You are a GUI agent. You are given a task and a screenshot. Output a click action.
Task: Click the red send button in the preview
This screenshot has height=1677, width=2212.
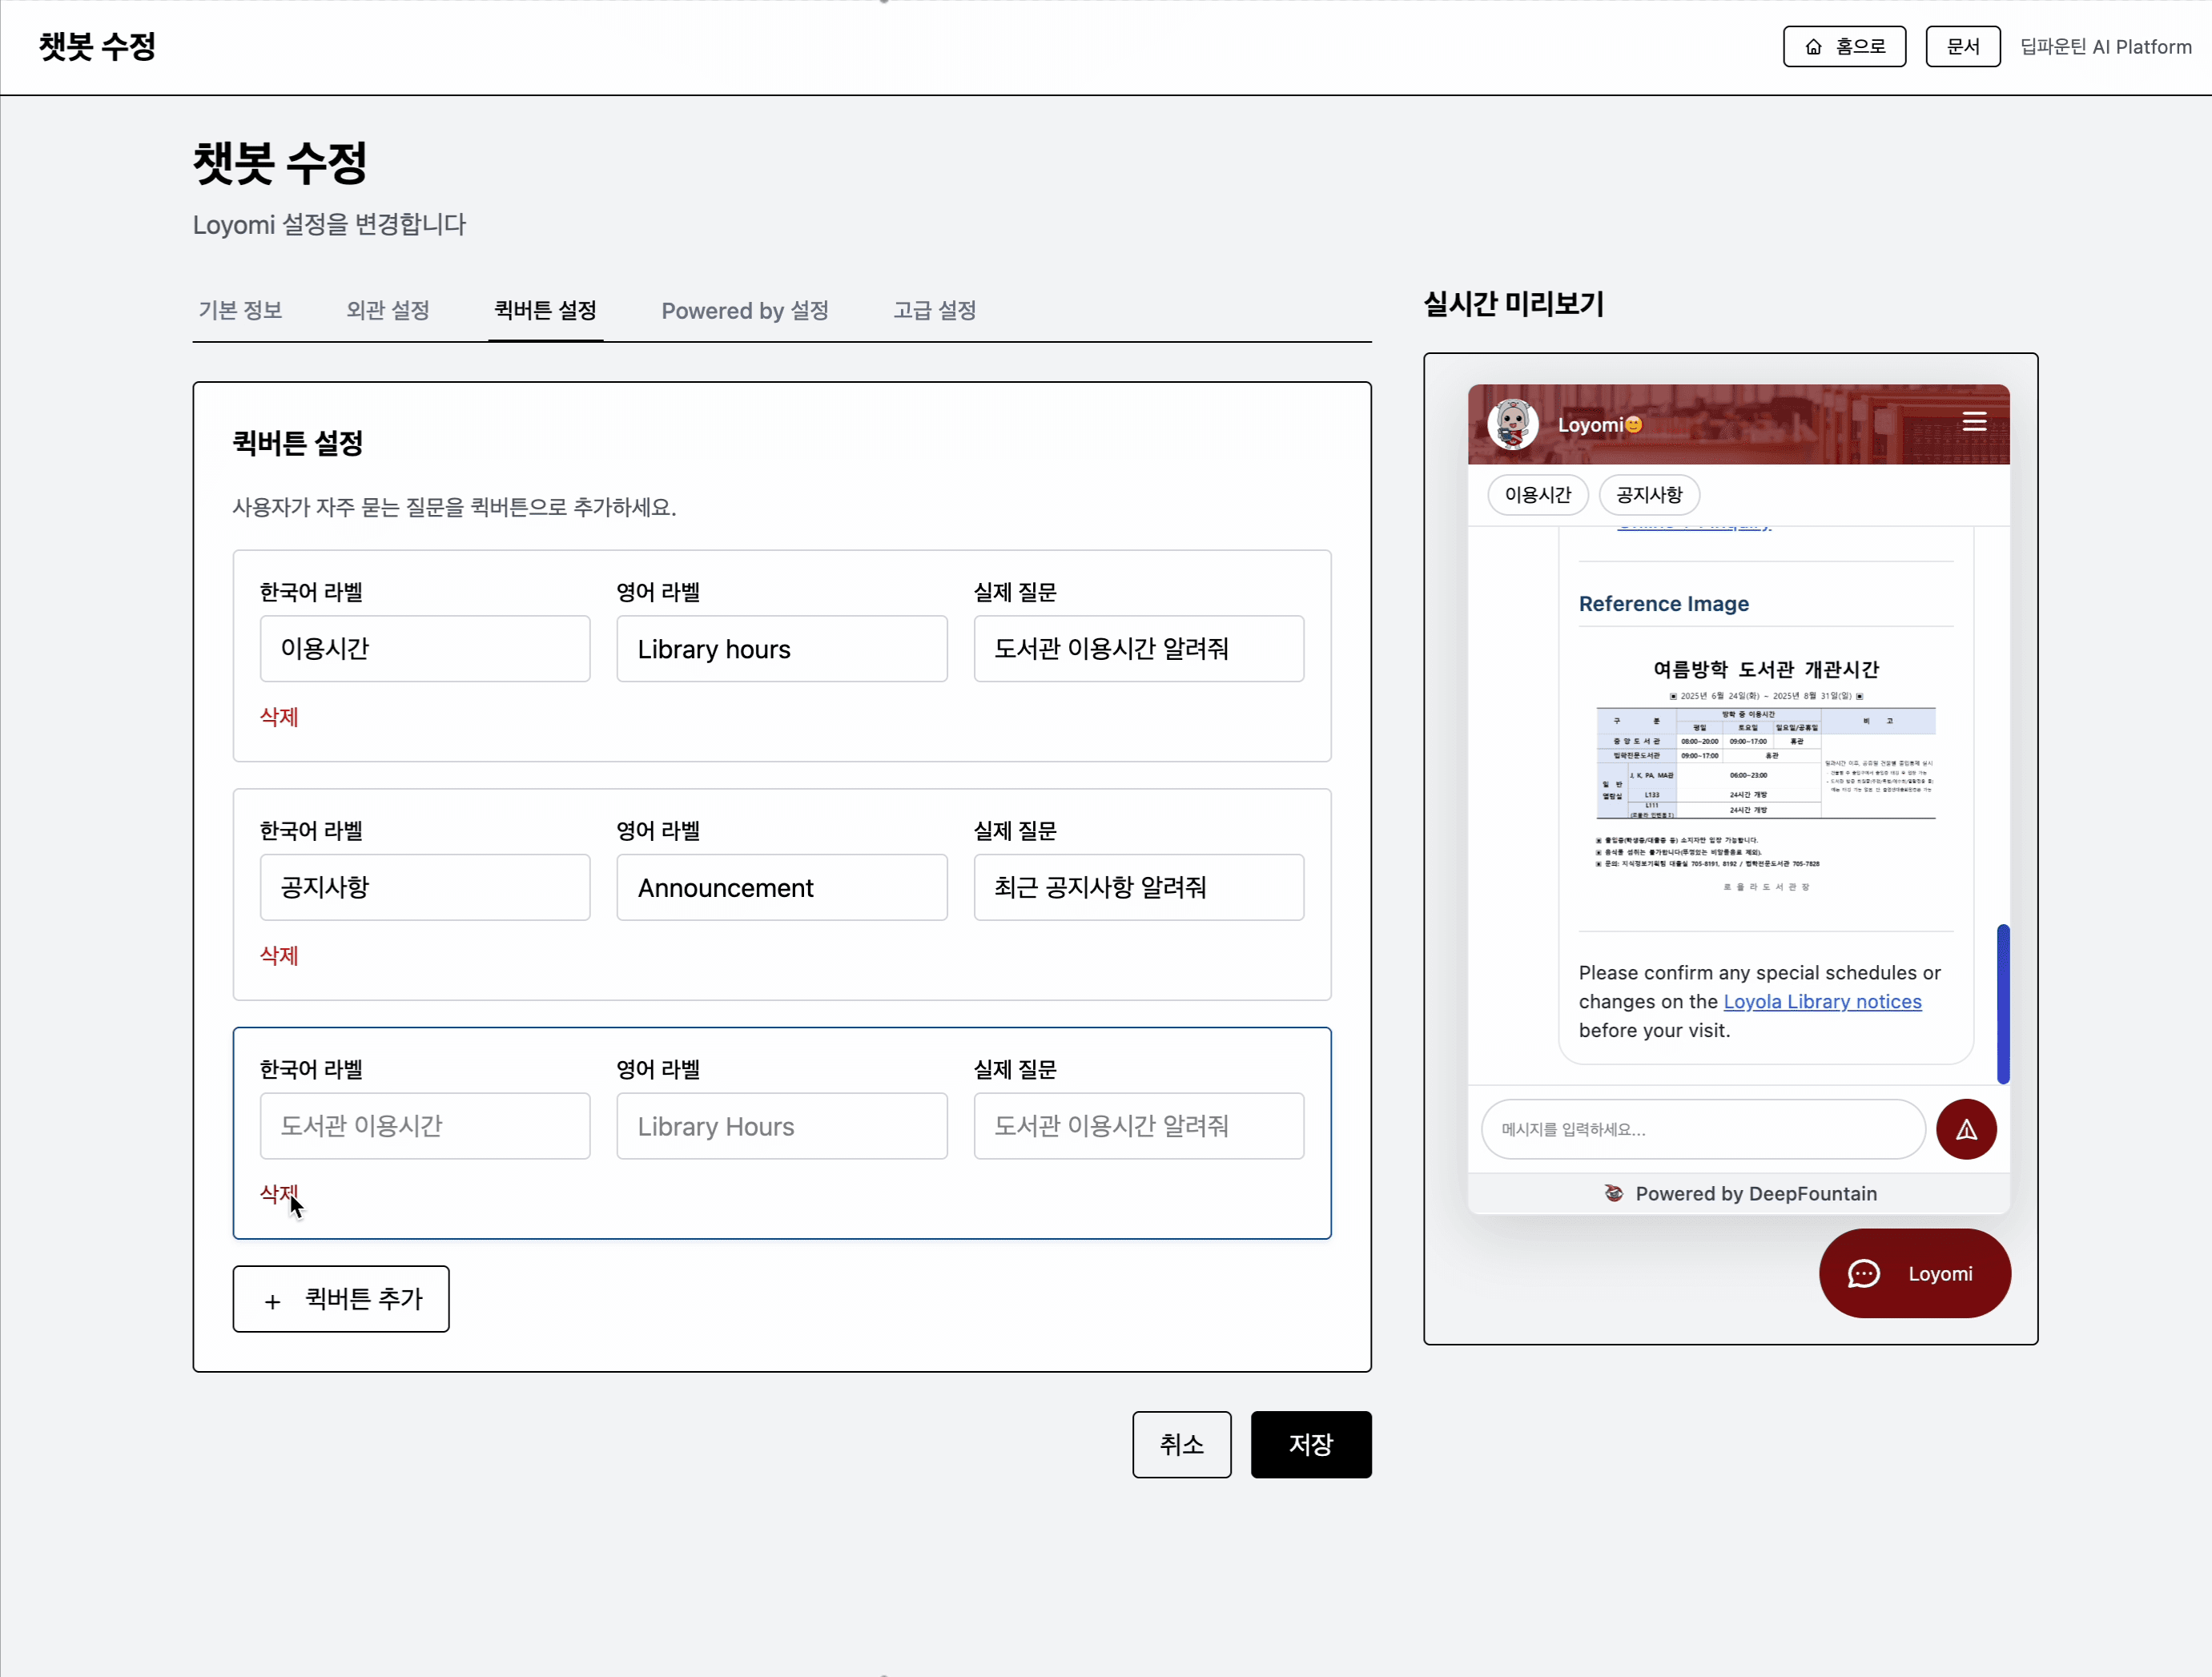[x=1966, y=1129]
